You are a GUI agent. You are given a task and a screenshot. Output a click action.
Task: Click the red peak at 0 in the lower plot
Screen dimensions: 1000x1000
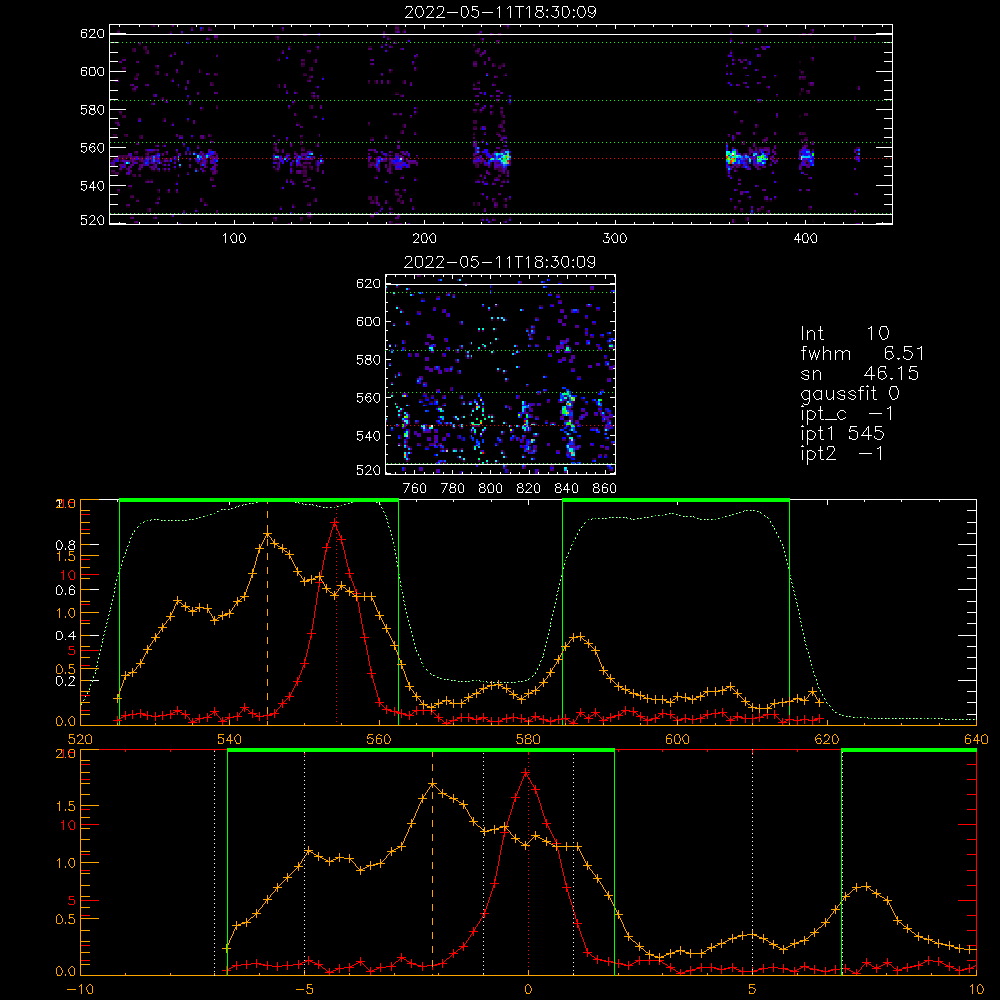(526, 773)
